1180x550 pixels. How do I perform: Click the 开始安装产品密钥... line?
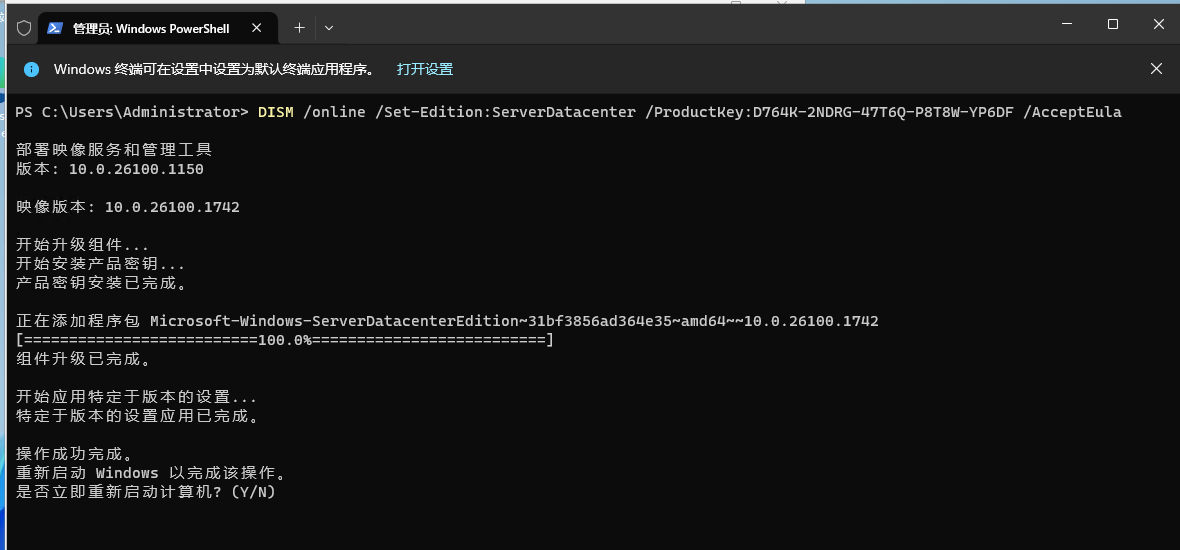(100, 264)
